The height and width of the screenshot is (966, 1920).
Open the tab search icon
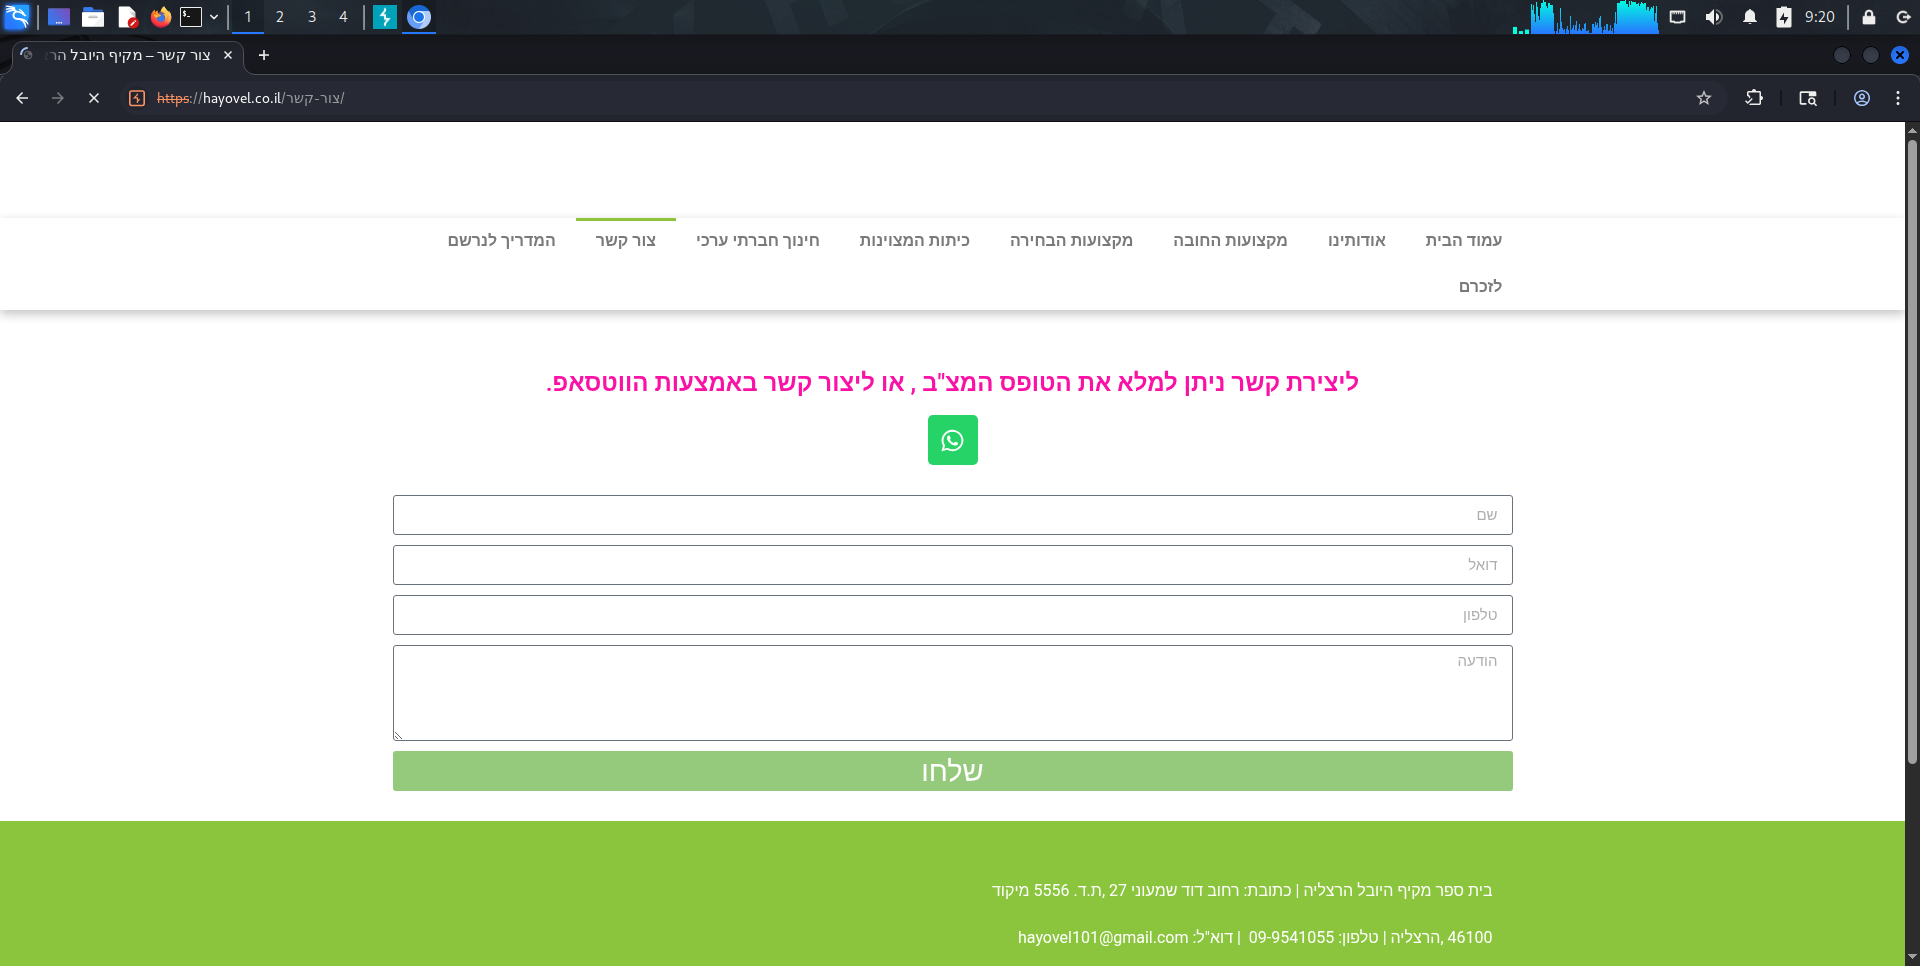pyautogui.click(x=1808, y=98)
